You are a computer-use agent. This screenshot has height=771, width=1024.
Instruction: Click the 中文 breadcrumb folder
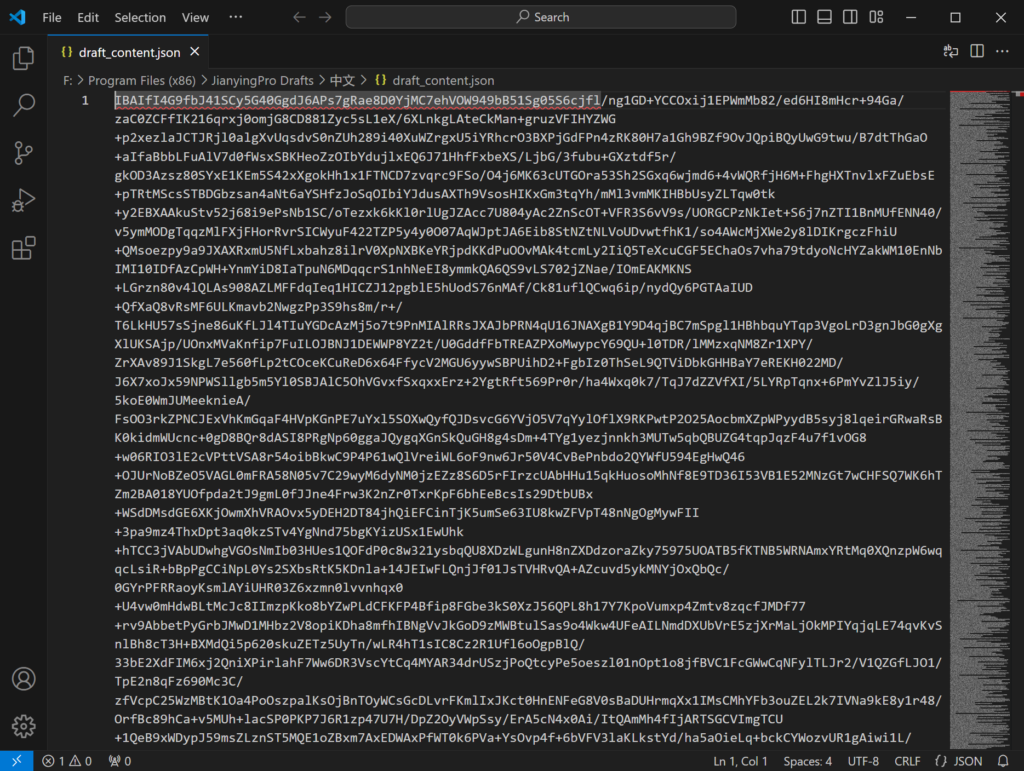pos(342,80)
